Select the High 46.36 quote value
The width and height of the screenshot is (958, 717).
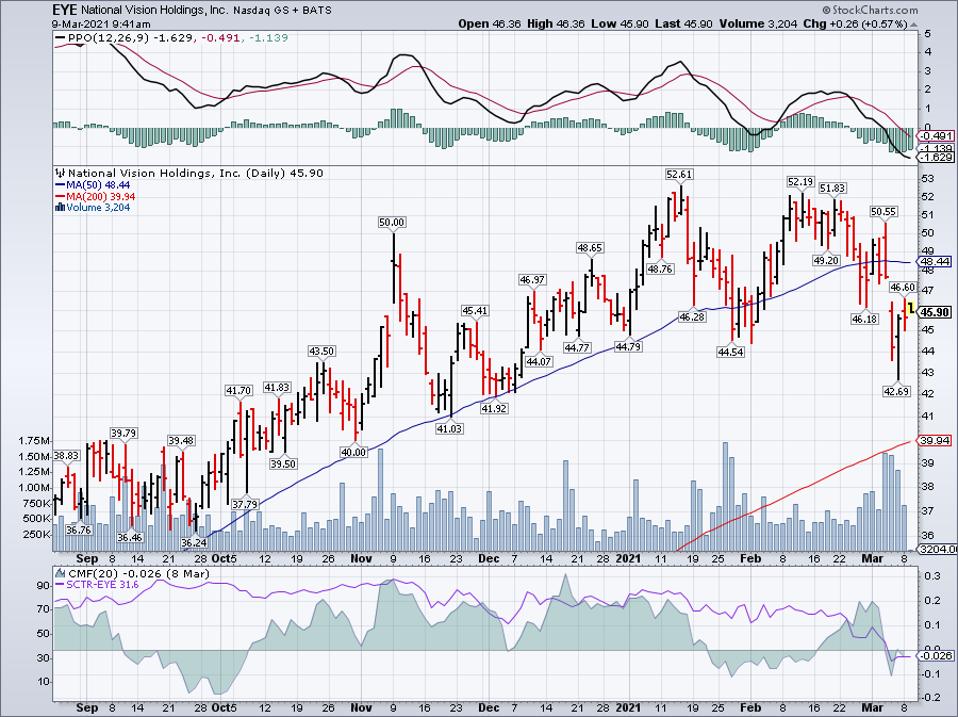coord(556,24)
